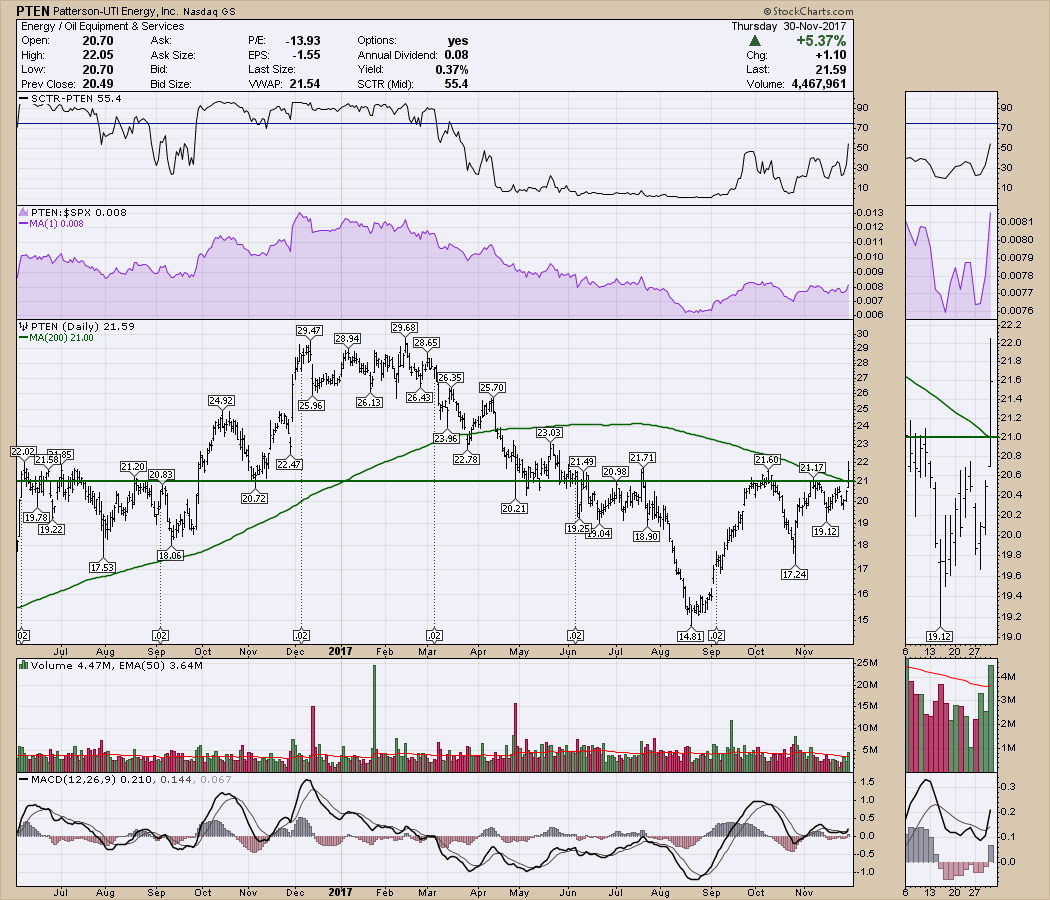The image size is (1050, 900).
Task: Click the P/E -13.93 value
Action: pyautogui.click(x=303, y=41)
